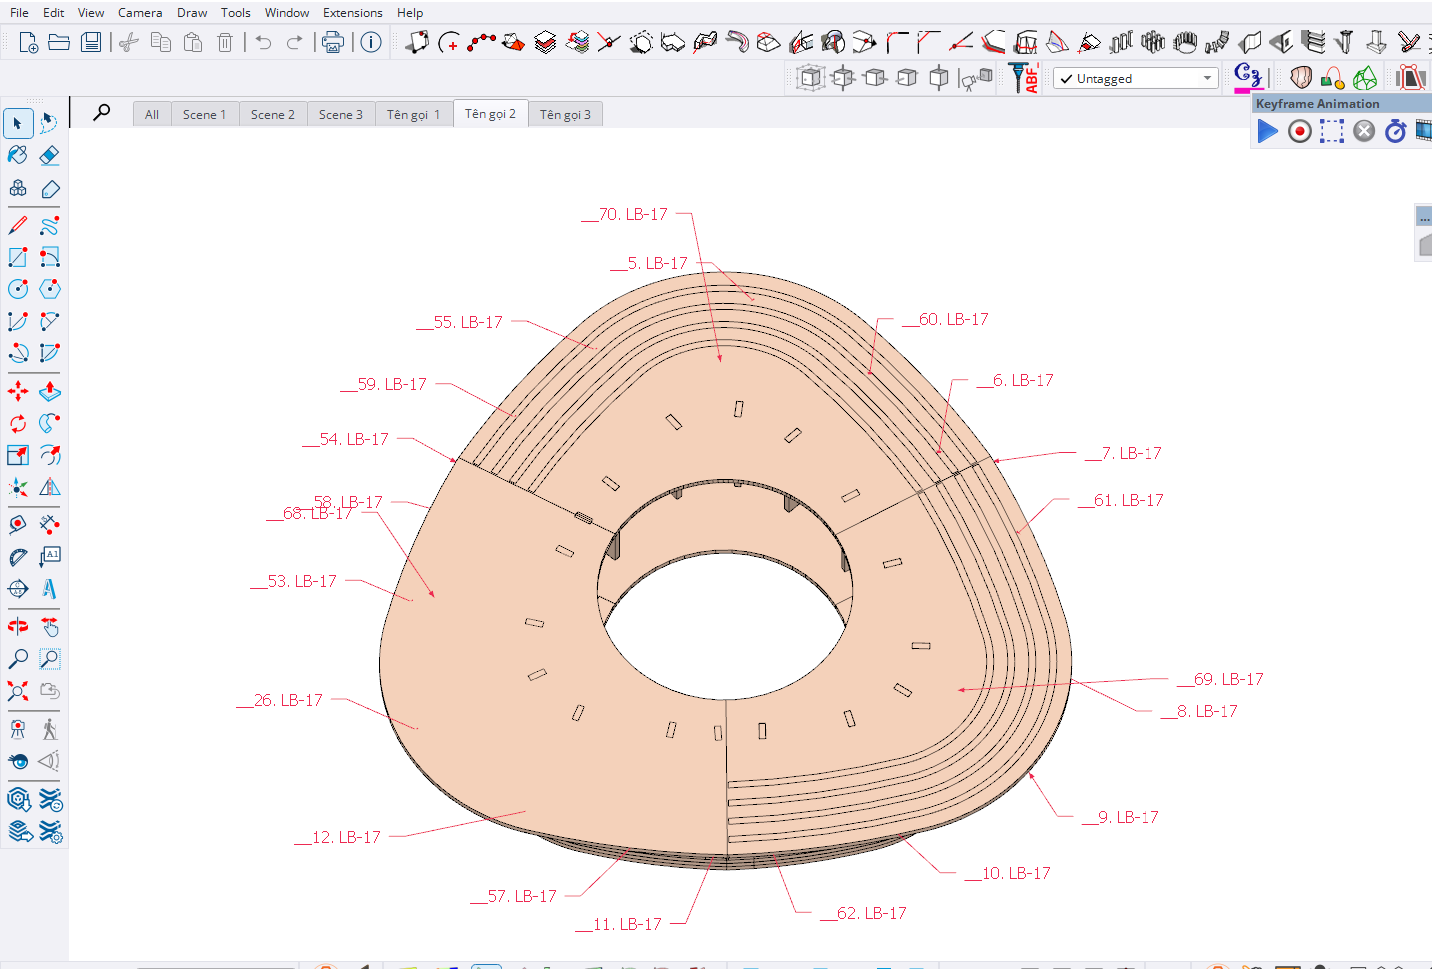Switch to the Tên gọi 3 tab
Viewport: 1432px width, 969px height.
tap(565, 115)
